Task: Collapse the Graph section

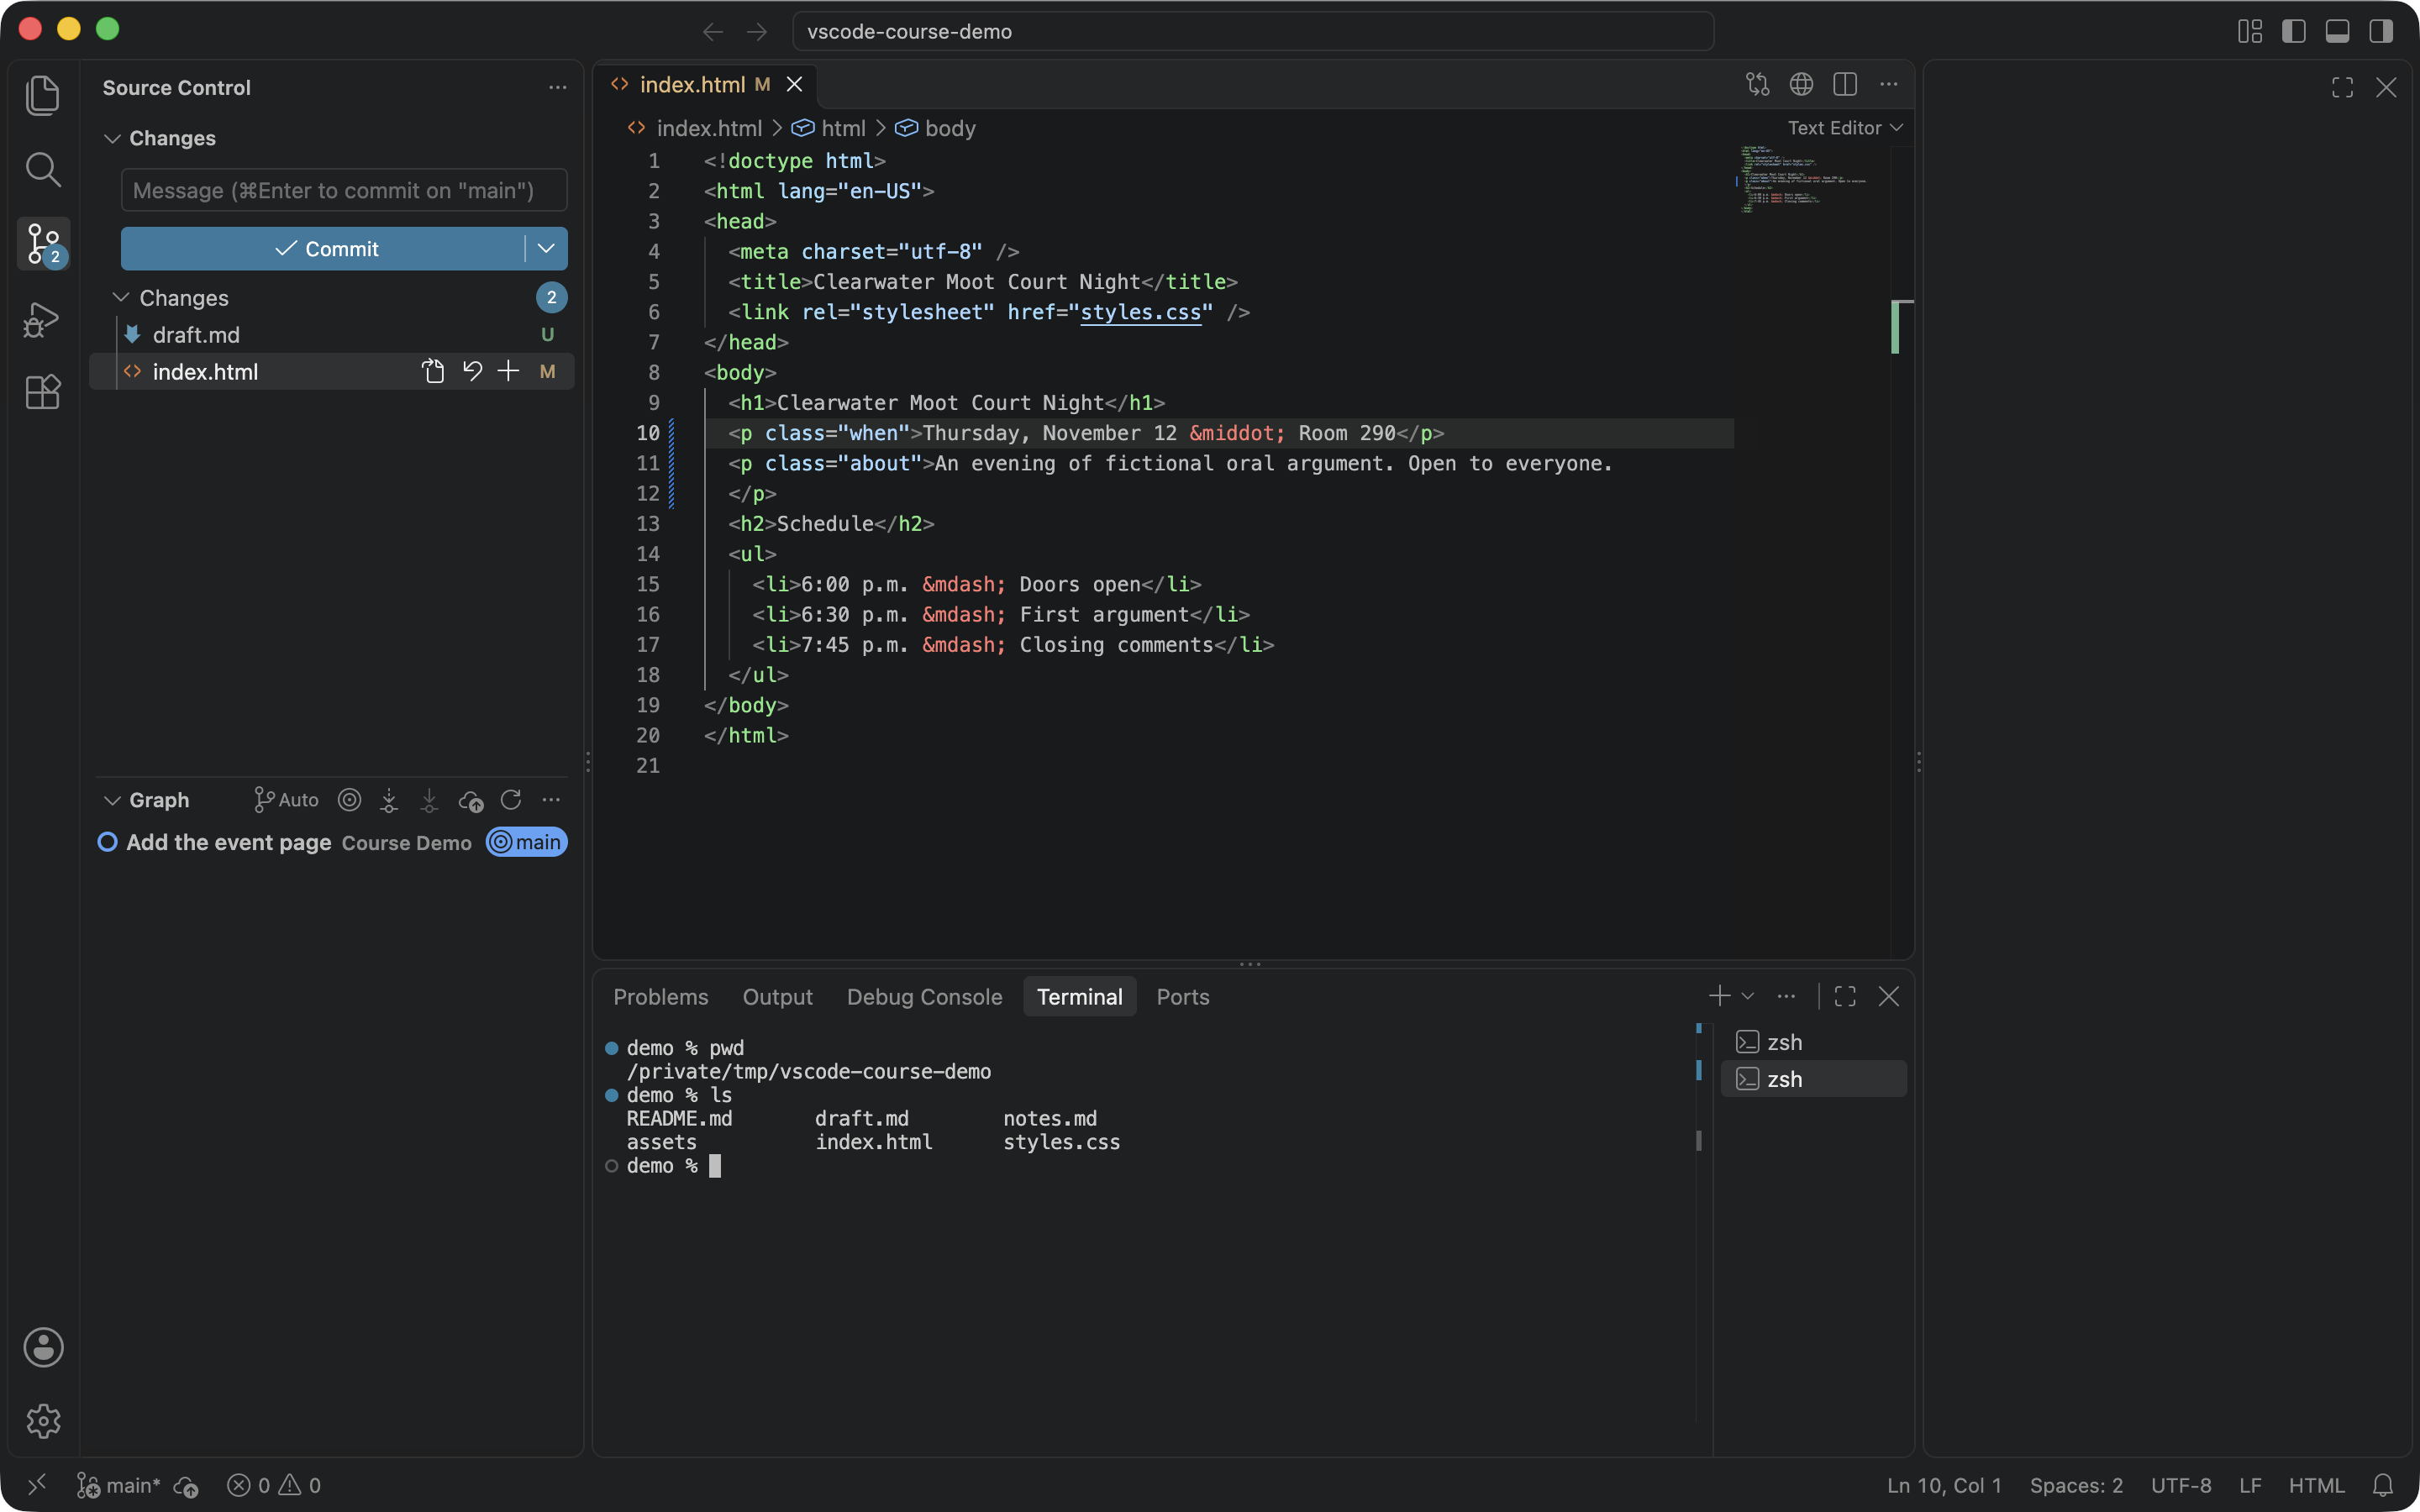Action: (148, 800)
